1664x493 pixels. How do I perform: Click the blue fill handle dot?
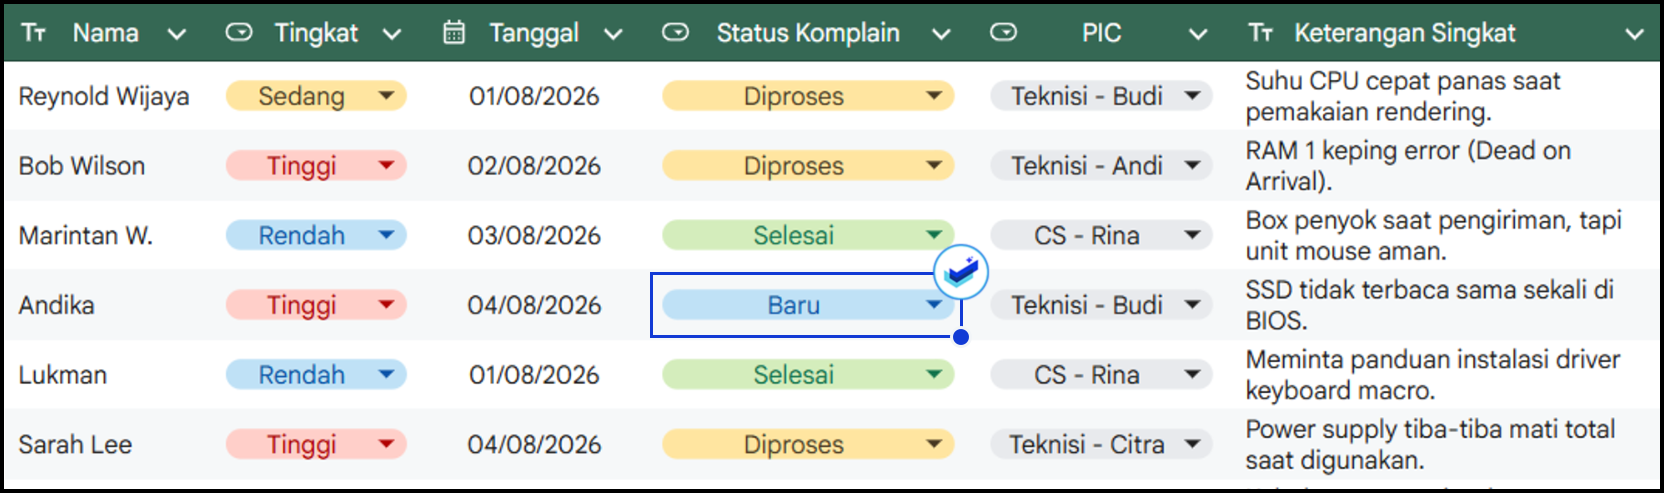(x=961, y=337)
